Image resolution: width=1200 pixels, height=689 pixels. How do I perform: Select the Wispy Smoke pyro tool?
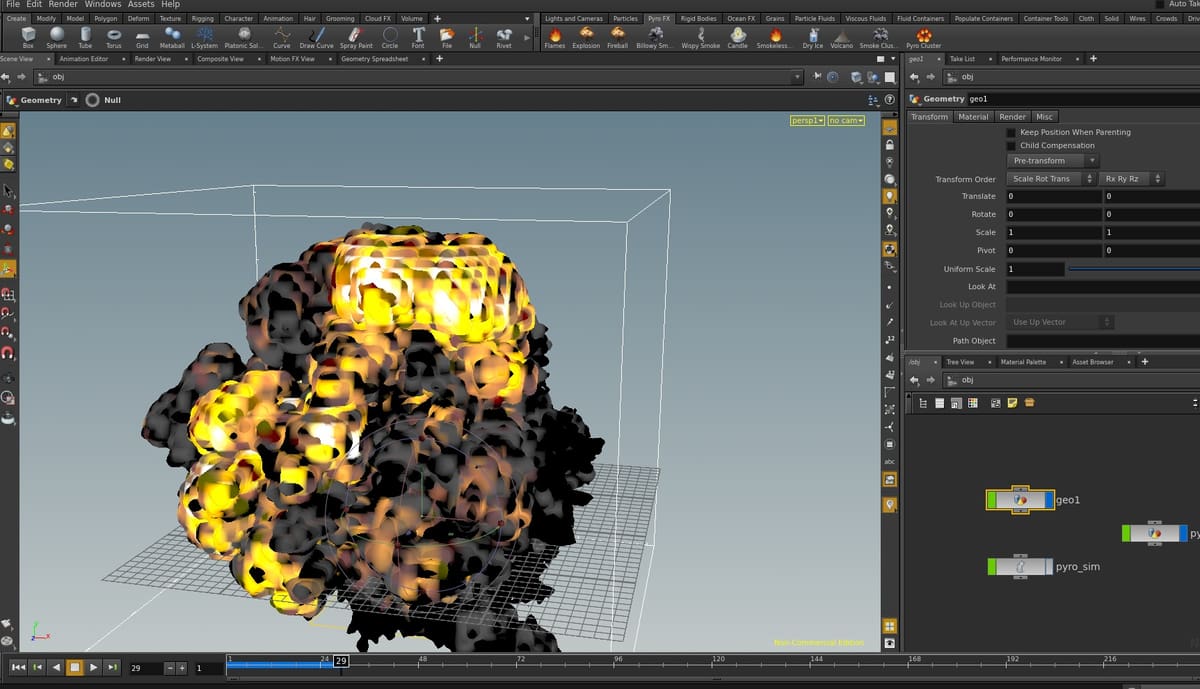coord(701,38)
